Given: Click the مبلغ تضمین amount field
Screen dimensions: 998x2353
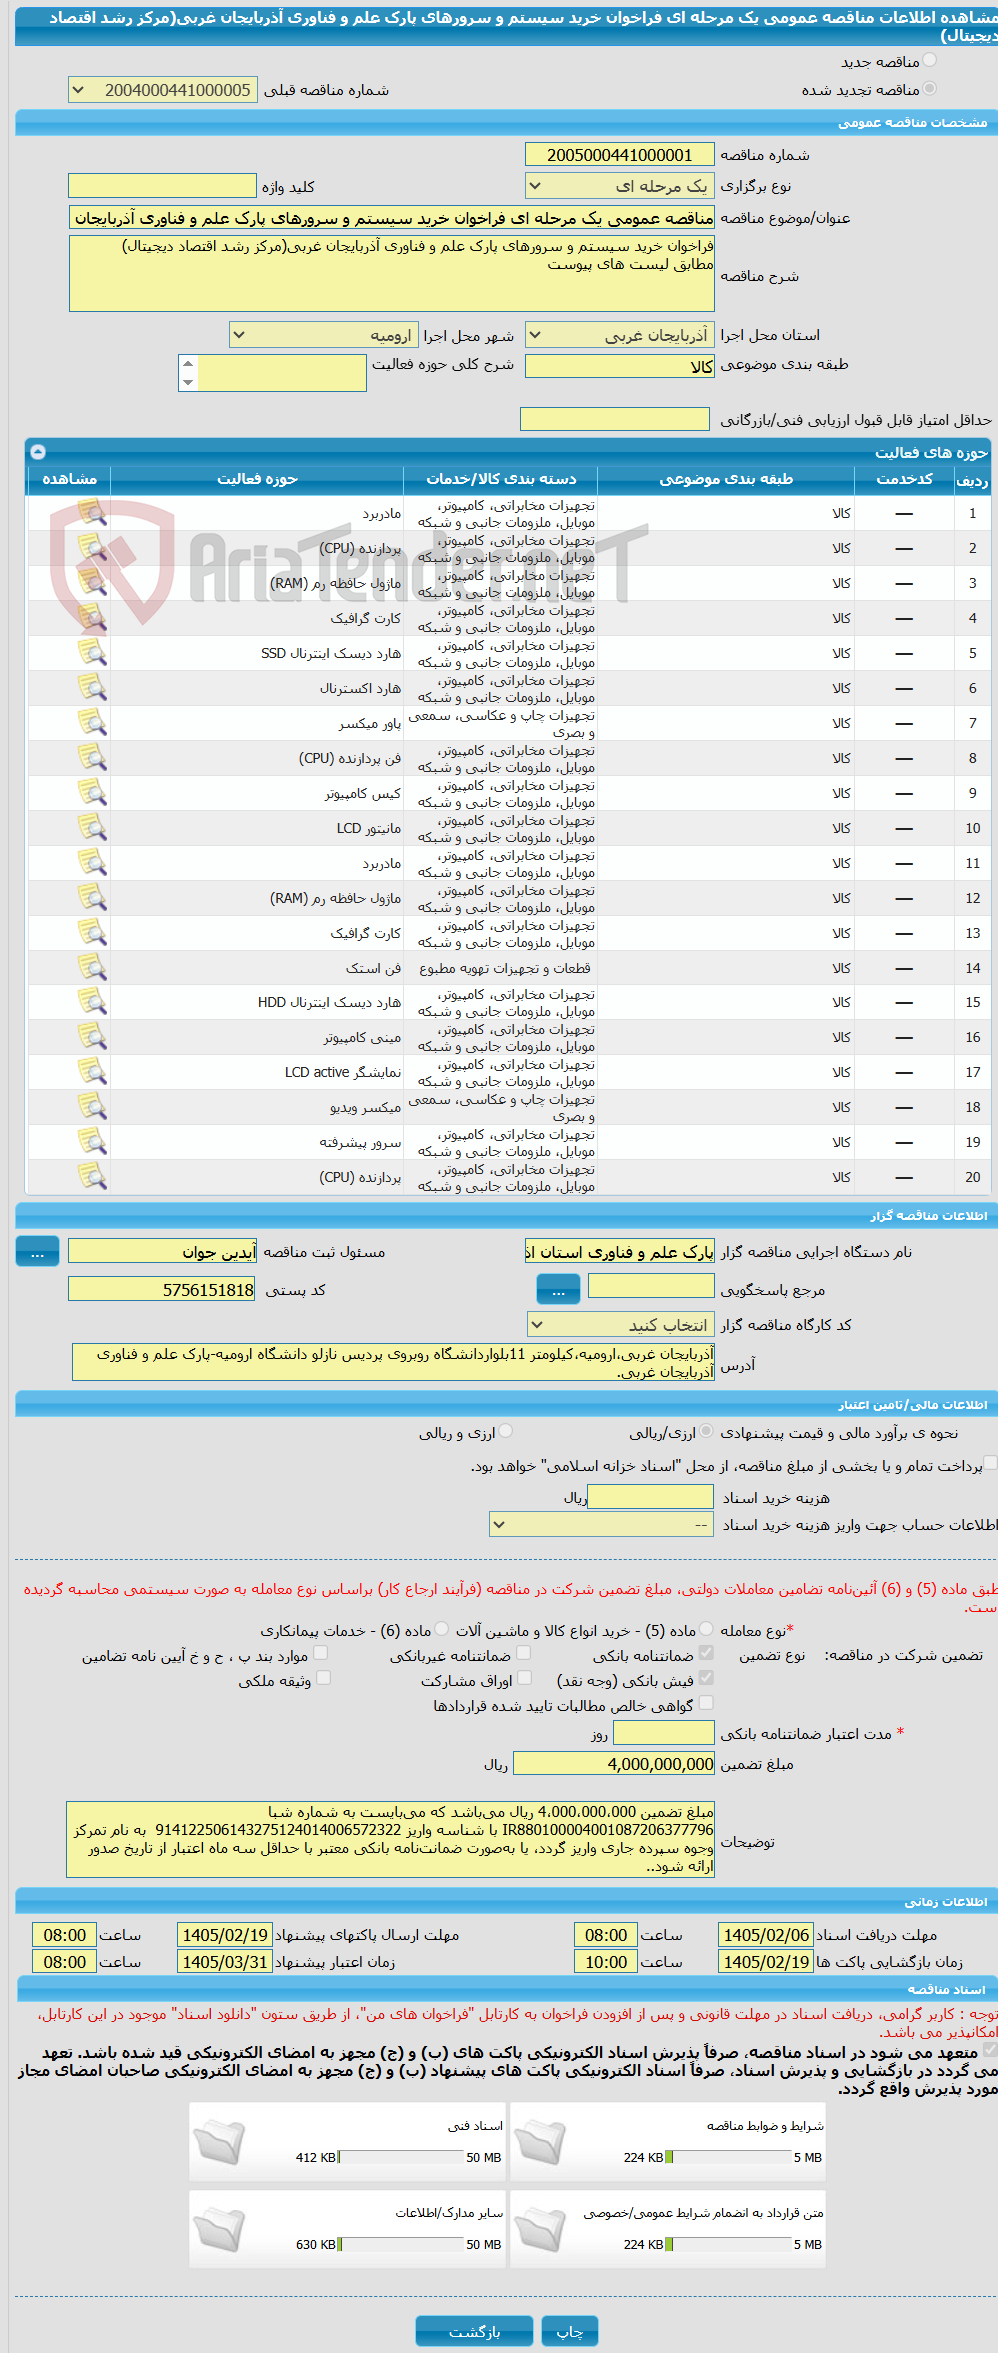Looking at the screenshot, I should 614,1764.
